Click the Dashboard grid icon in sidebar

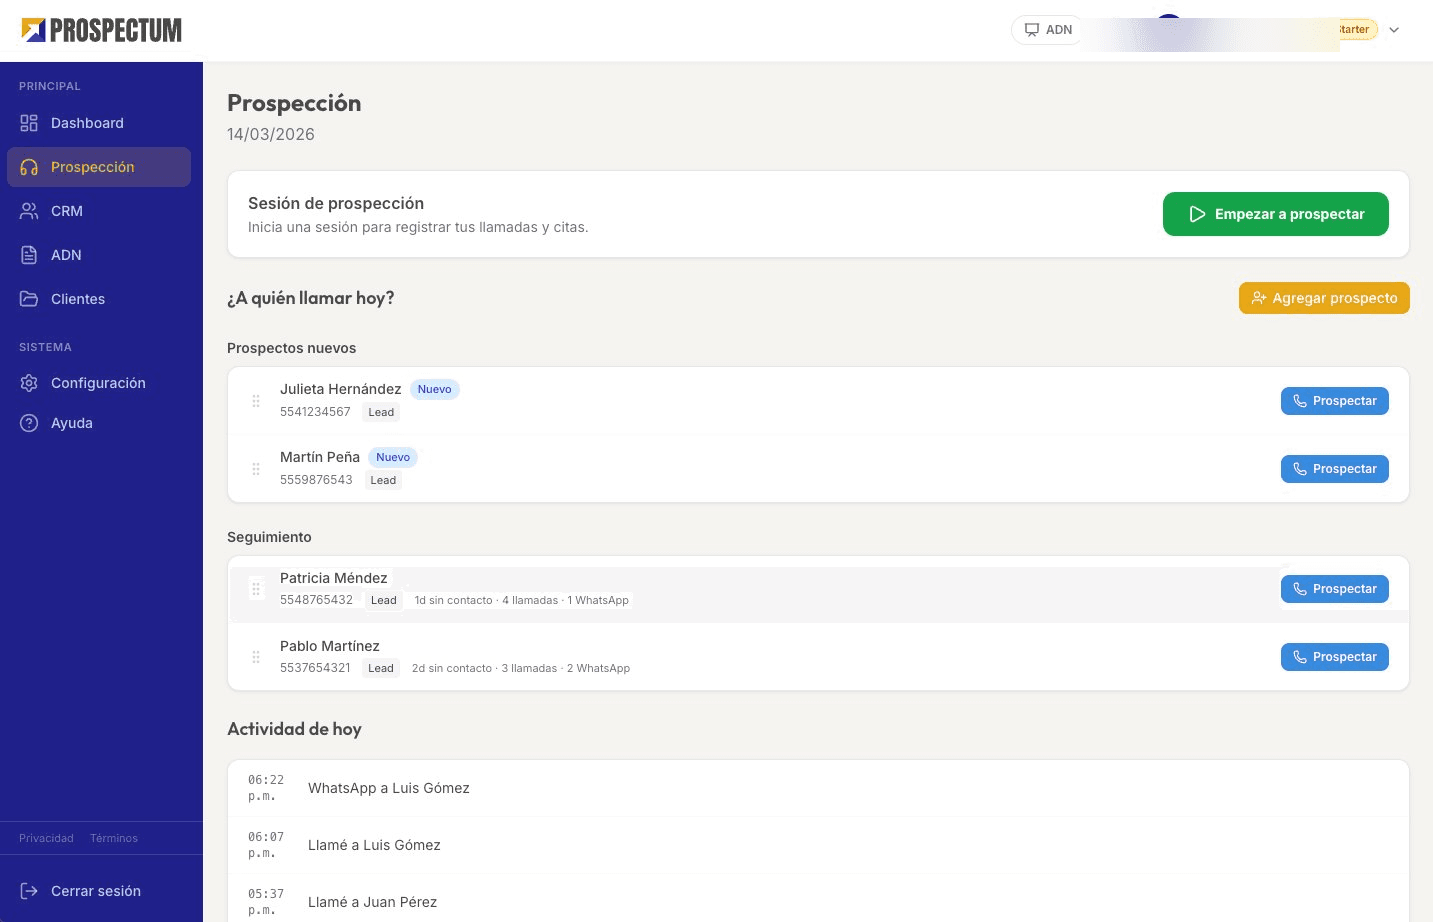click(29, 123)
